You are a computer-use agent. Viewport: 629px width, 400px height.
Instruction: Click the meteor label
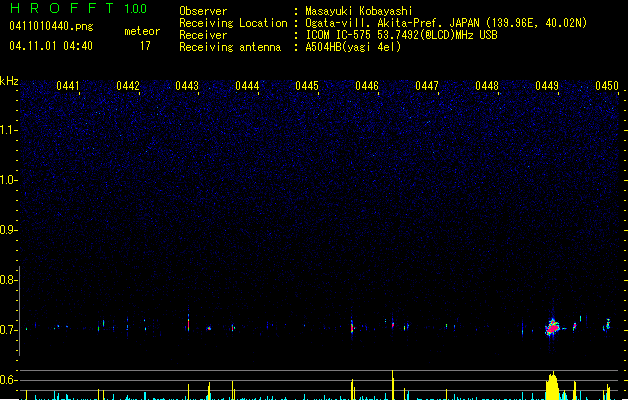pos(142,31)
